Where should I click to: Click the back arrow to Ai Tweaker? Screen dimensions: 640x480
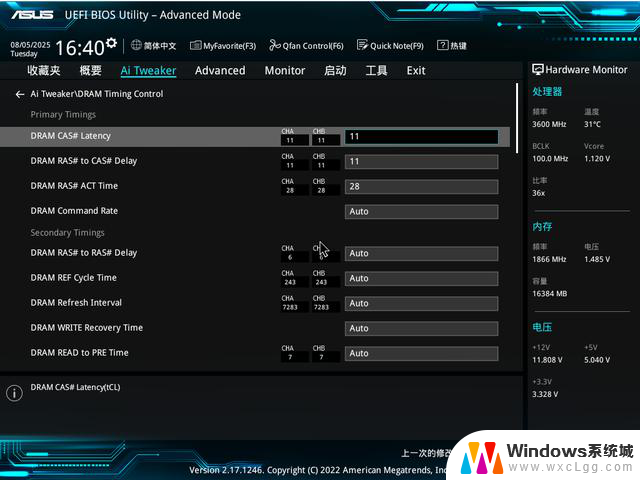pos(20,94)
